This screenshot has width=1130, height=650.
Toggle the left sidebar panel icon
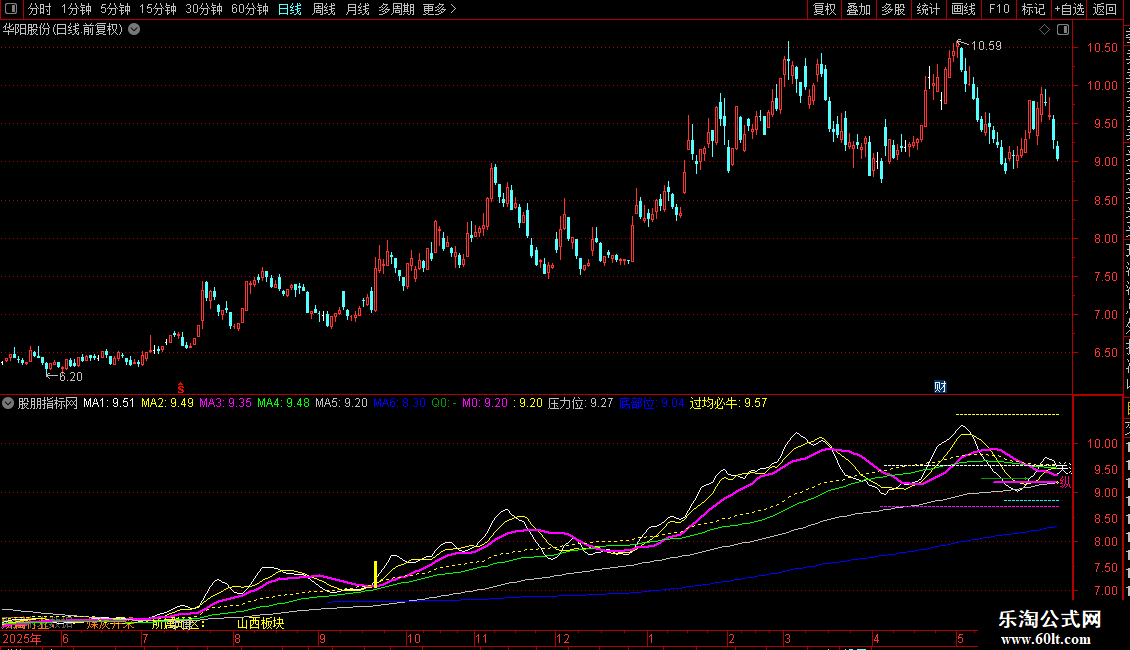coord(11,9)
